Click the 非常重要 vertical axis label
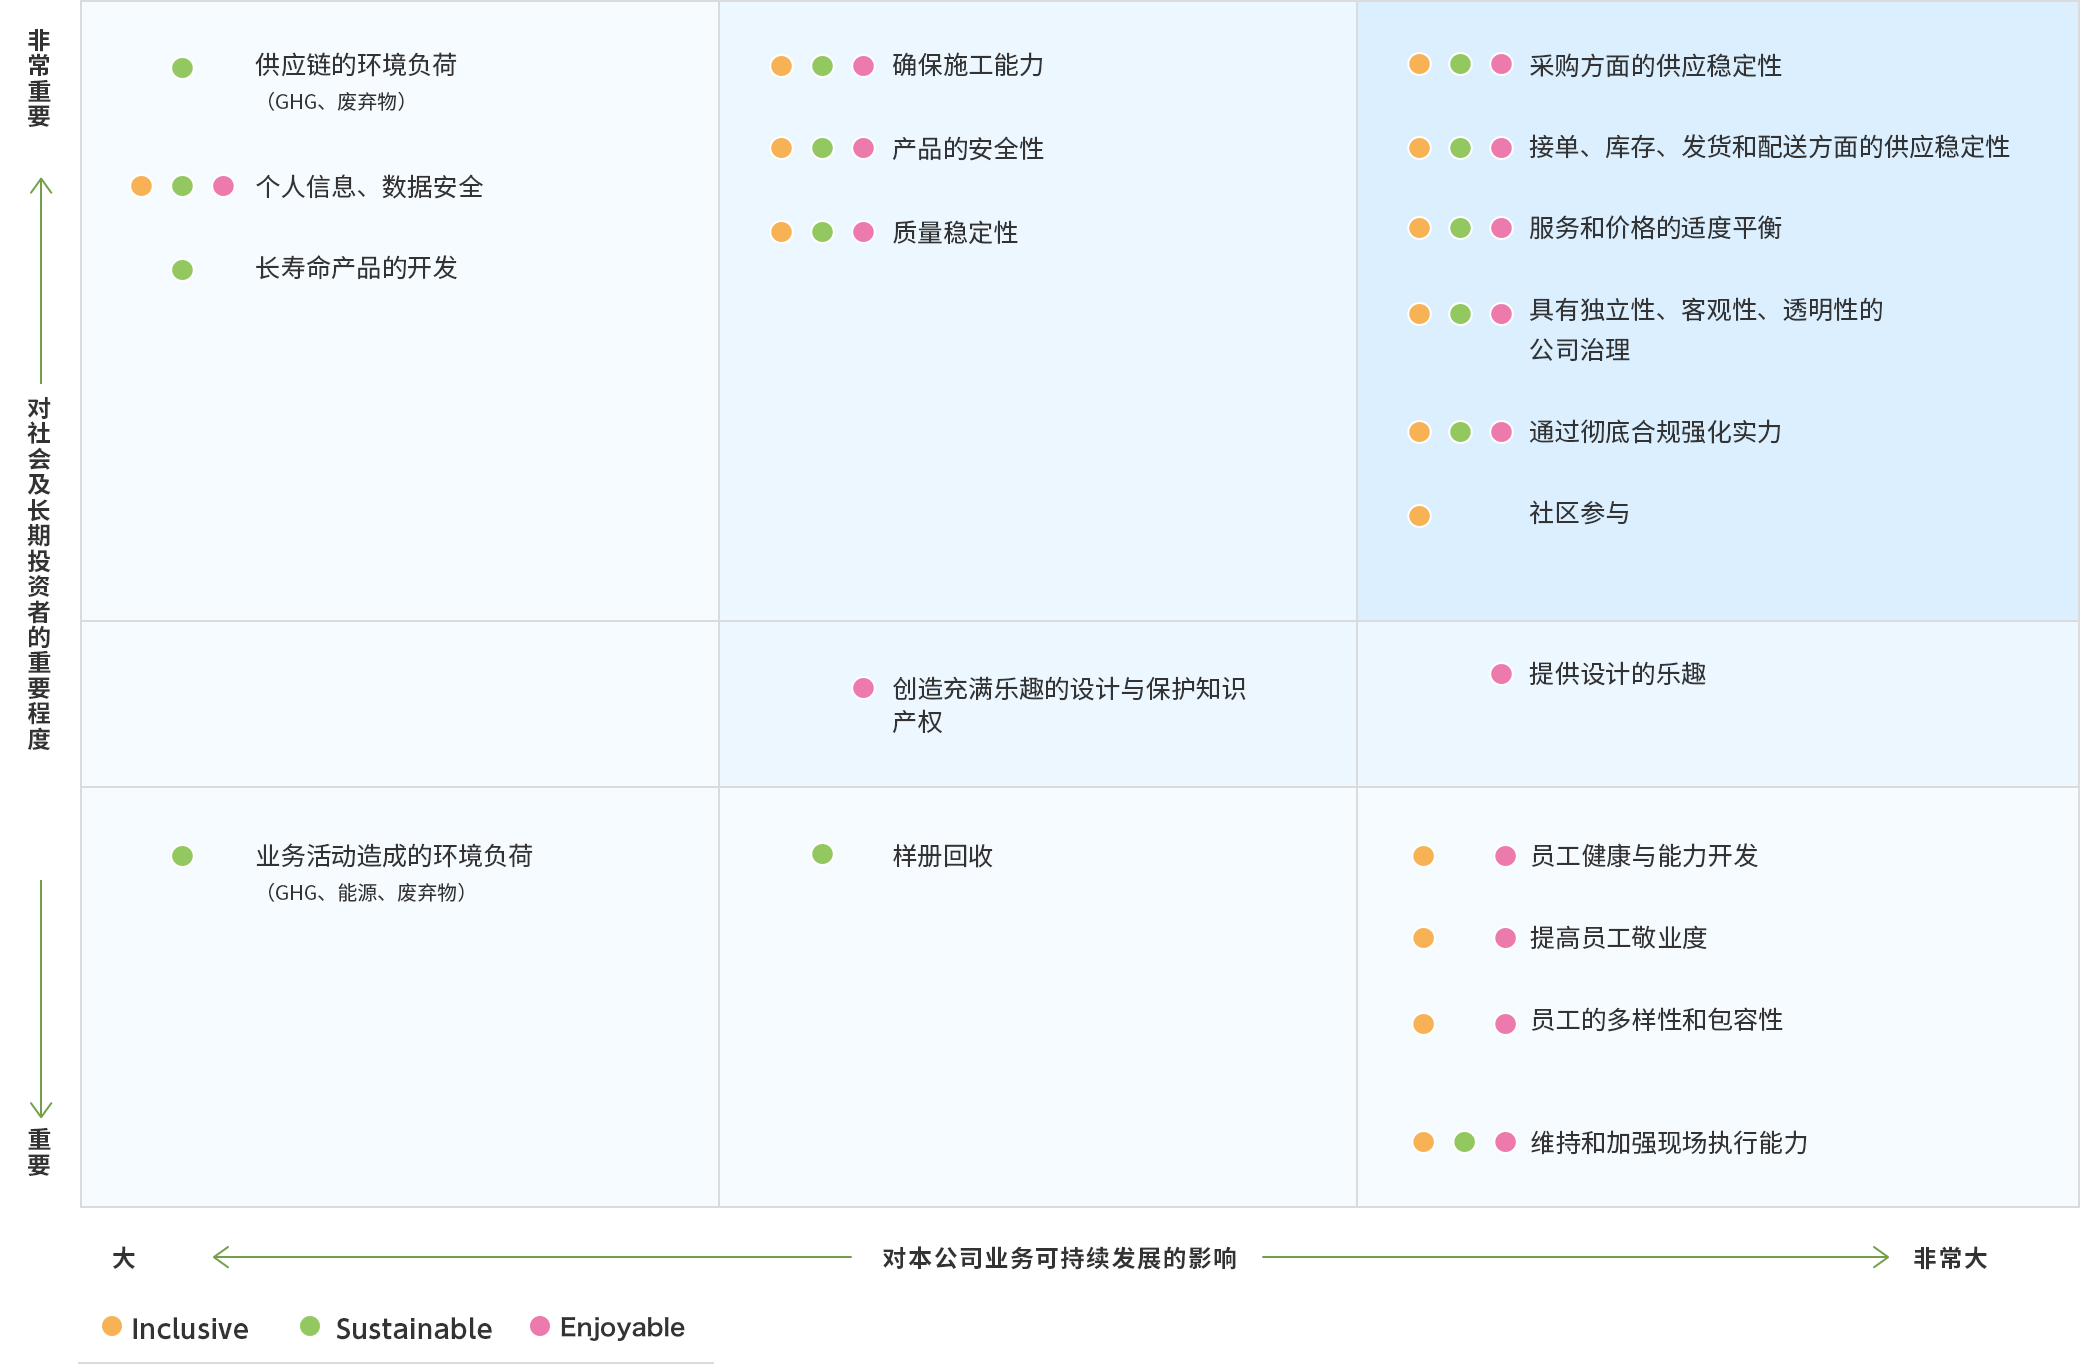 [x=39, y=78]
